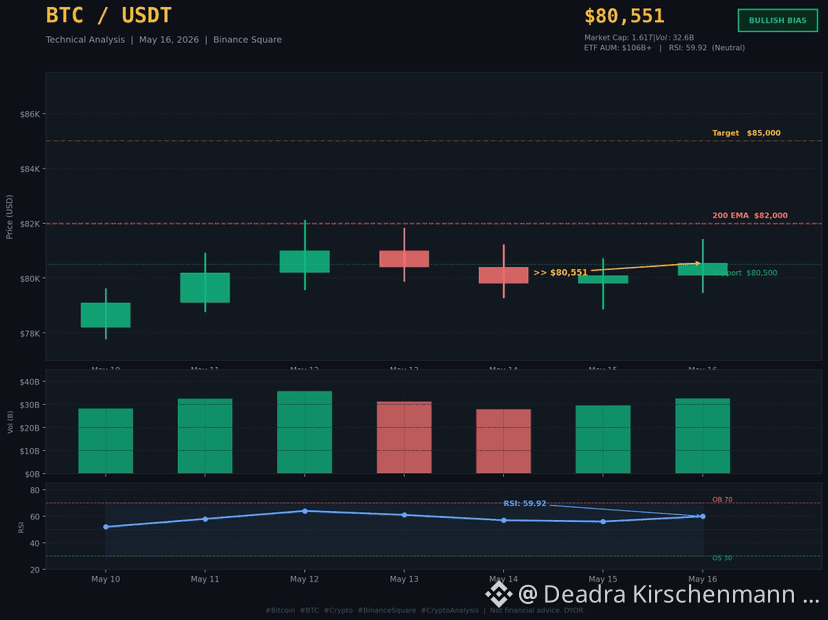Click the 200 EMA $82,000 line label

click(x=750, y=215)
